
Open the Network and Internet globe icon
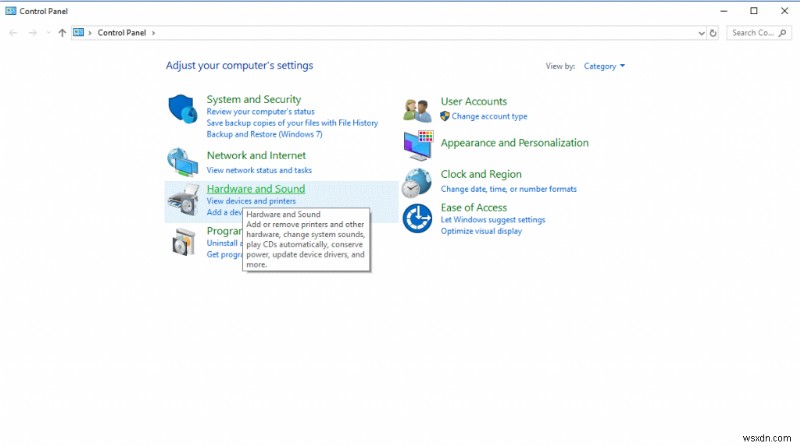pyautogui.click(x=182, y=162)
